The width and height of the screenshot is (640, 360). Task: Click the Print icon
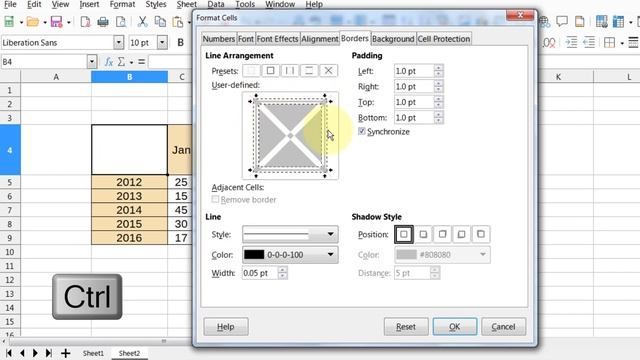point(103,22)
